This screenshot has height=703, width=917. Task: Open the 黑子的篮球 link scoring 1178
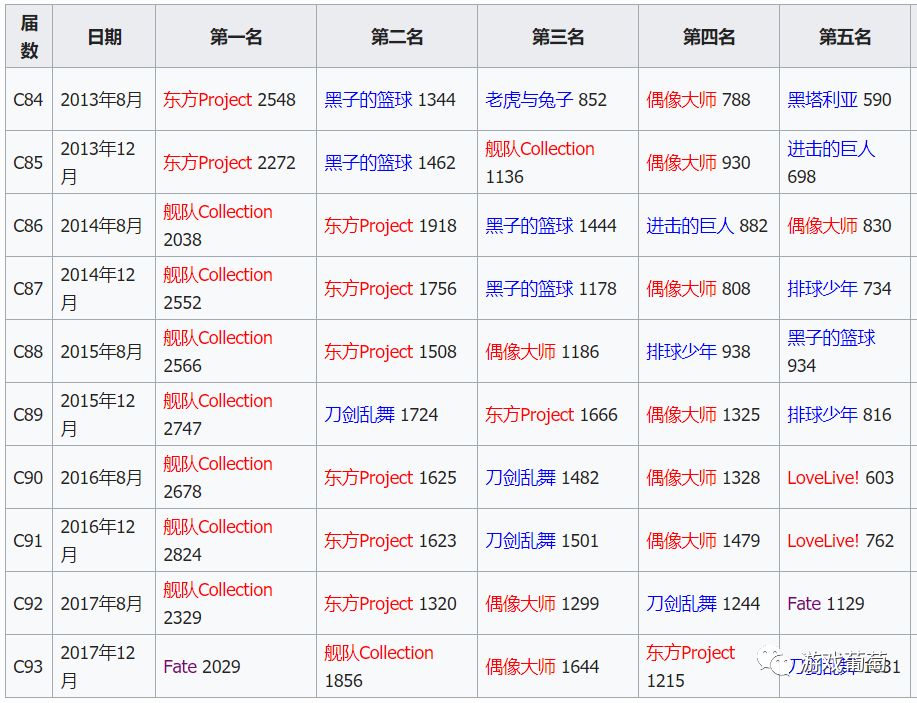[x=529, y=289]
